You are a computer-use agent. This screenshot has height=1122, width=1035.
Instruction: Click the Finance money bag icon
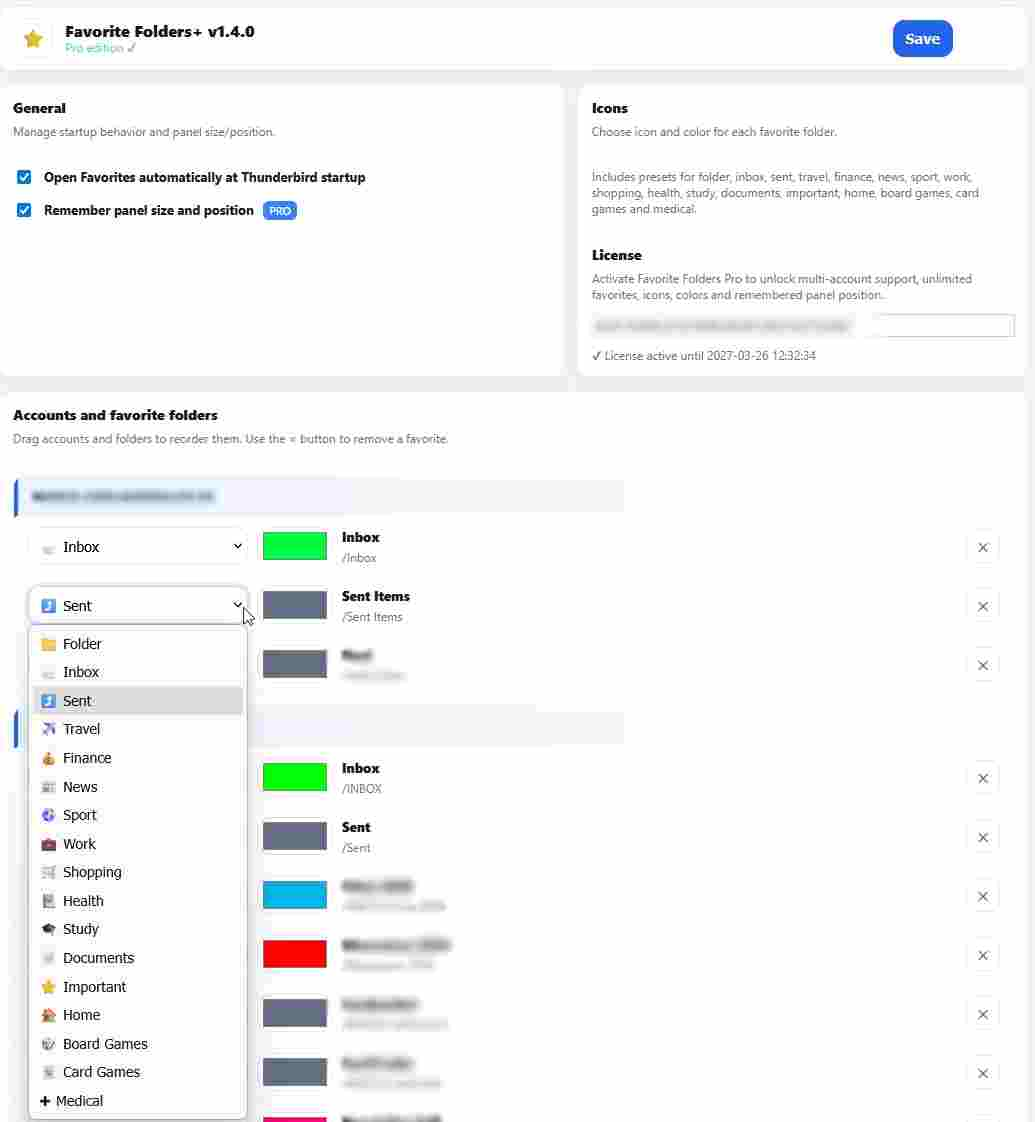pyautogui.click(x=48, y=759)
